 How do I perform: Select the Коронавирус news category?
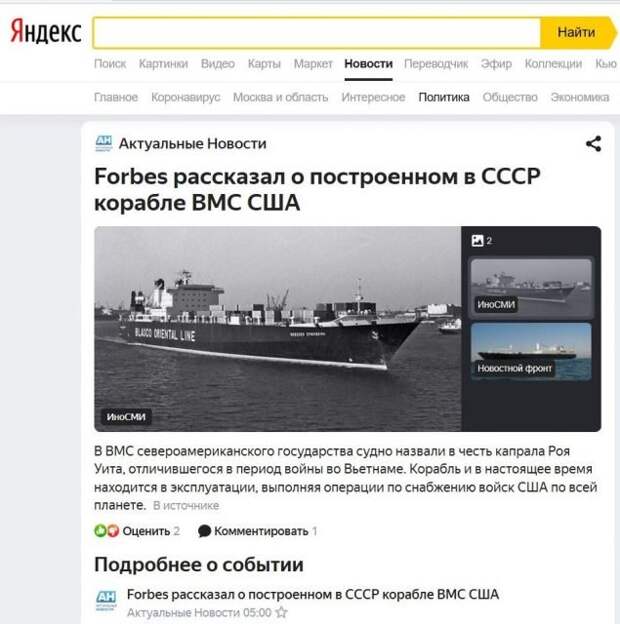click(185, 97)
